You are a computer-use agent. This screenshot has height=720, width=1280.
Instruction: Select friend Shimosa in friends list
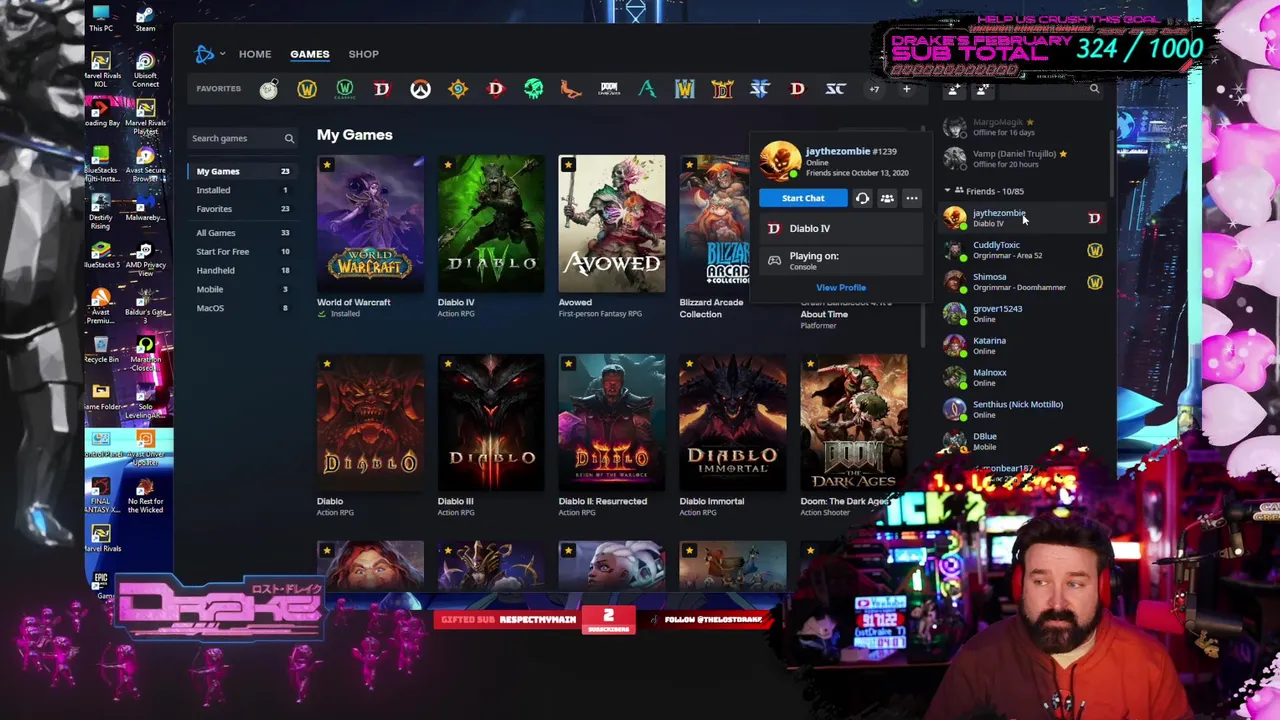[x=1022, y=282]
